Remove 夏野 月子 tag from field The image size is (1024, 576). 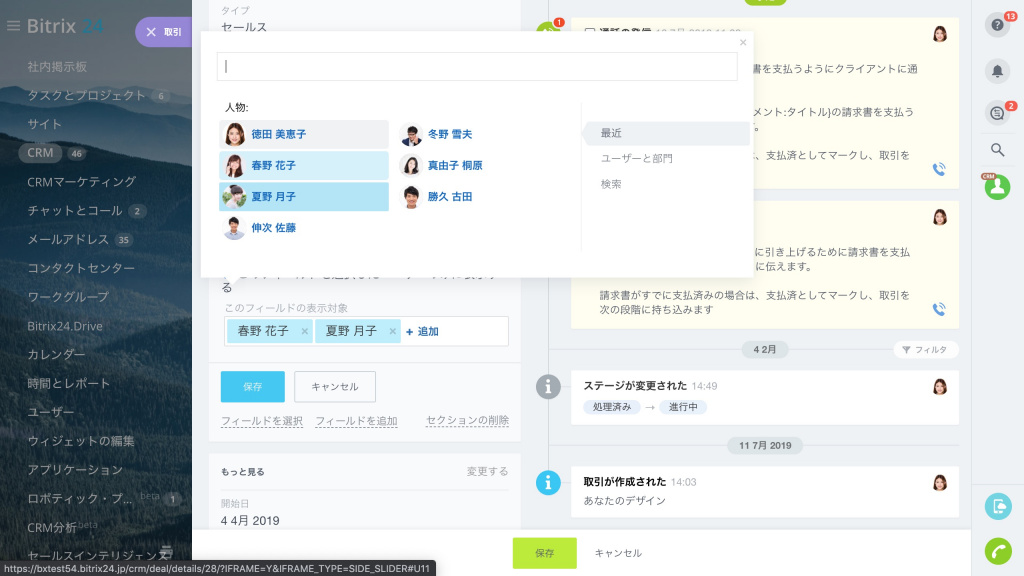(x=392, y=331)
